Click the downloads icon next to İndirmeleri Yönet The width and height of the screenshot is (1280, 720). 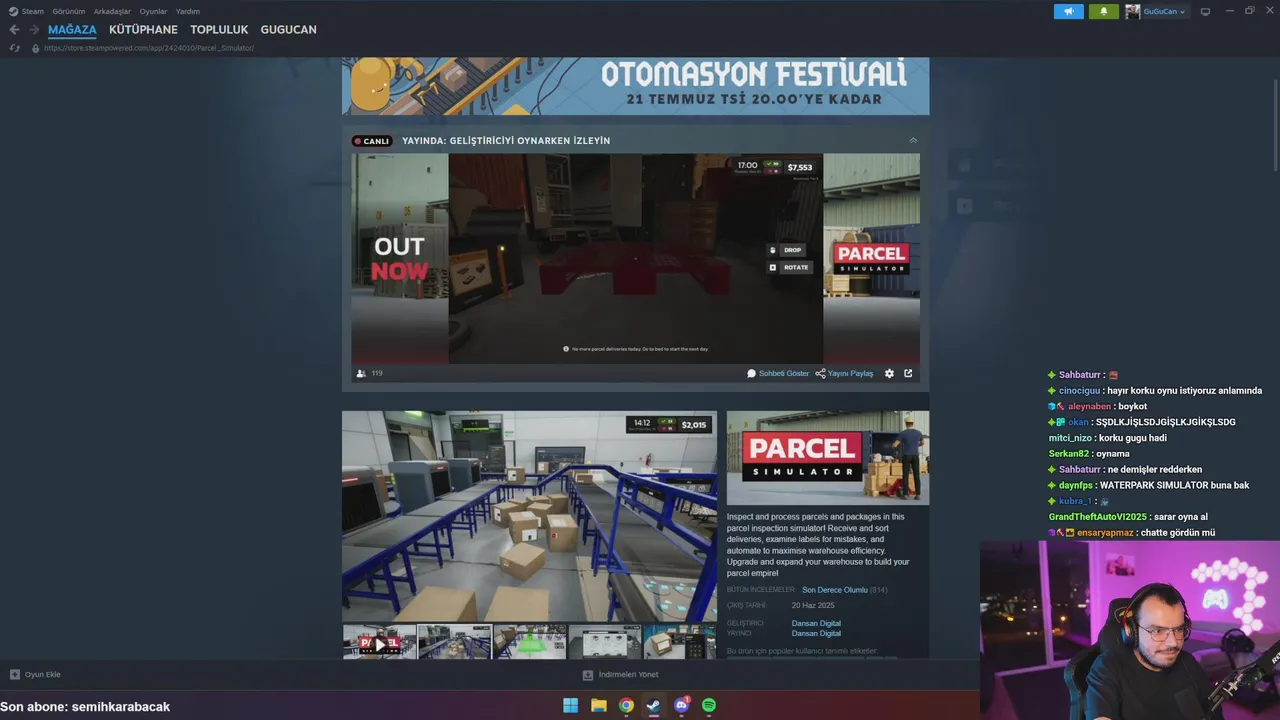[x=588, y=675]
